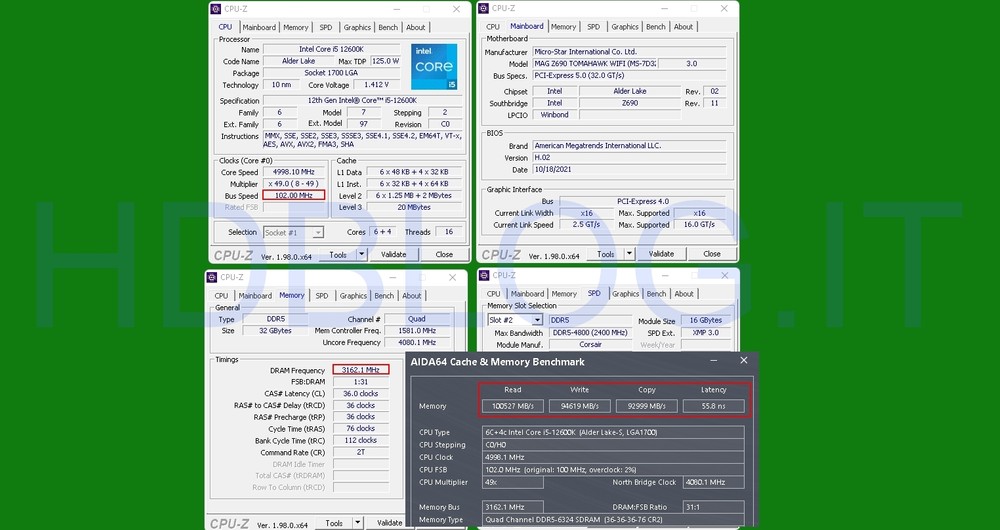1000x530 pixels.
Task: Click the Uncore Frequency value 4080.1 MHz
Action: click(x=416, y=342)
